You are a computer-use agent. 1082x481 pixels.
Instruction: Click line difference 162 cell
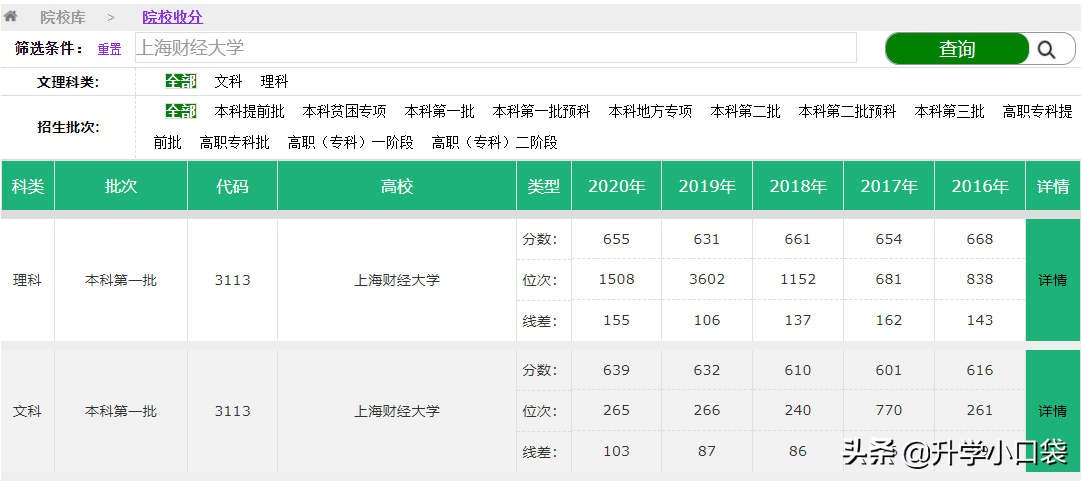(x=889, y=320)
